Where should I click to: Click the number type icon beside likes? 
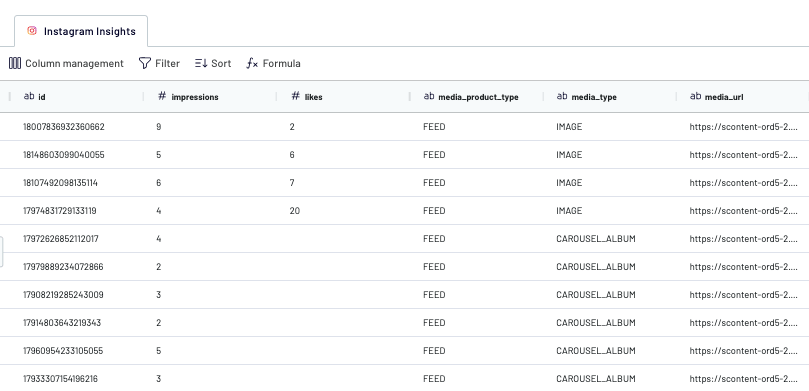[296, 96]
